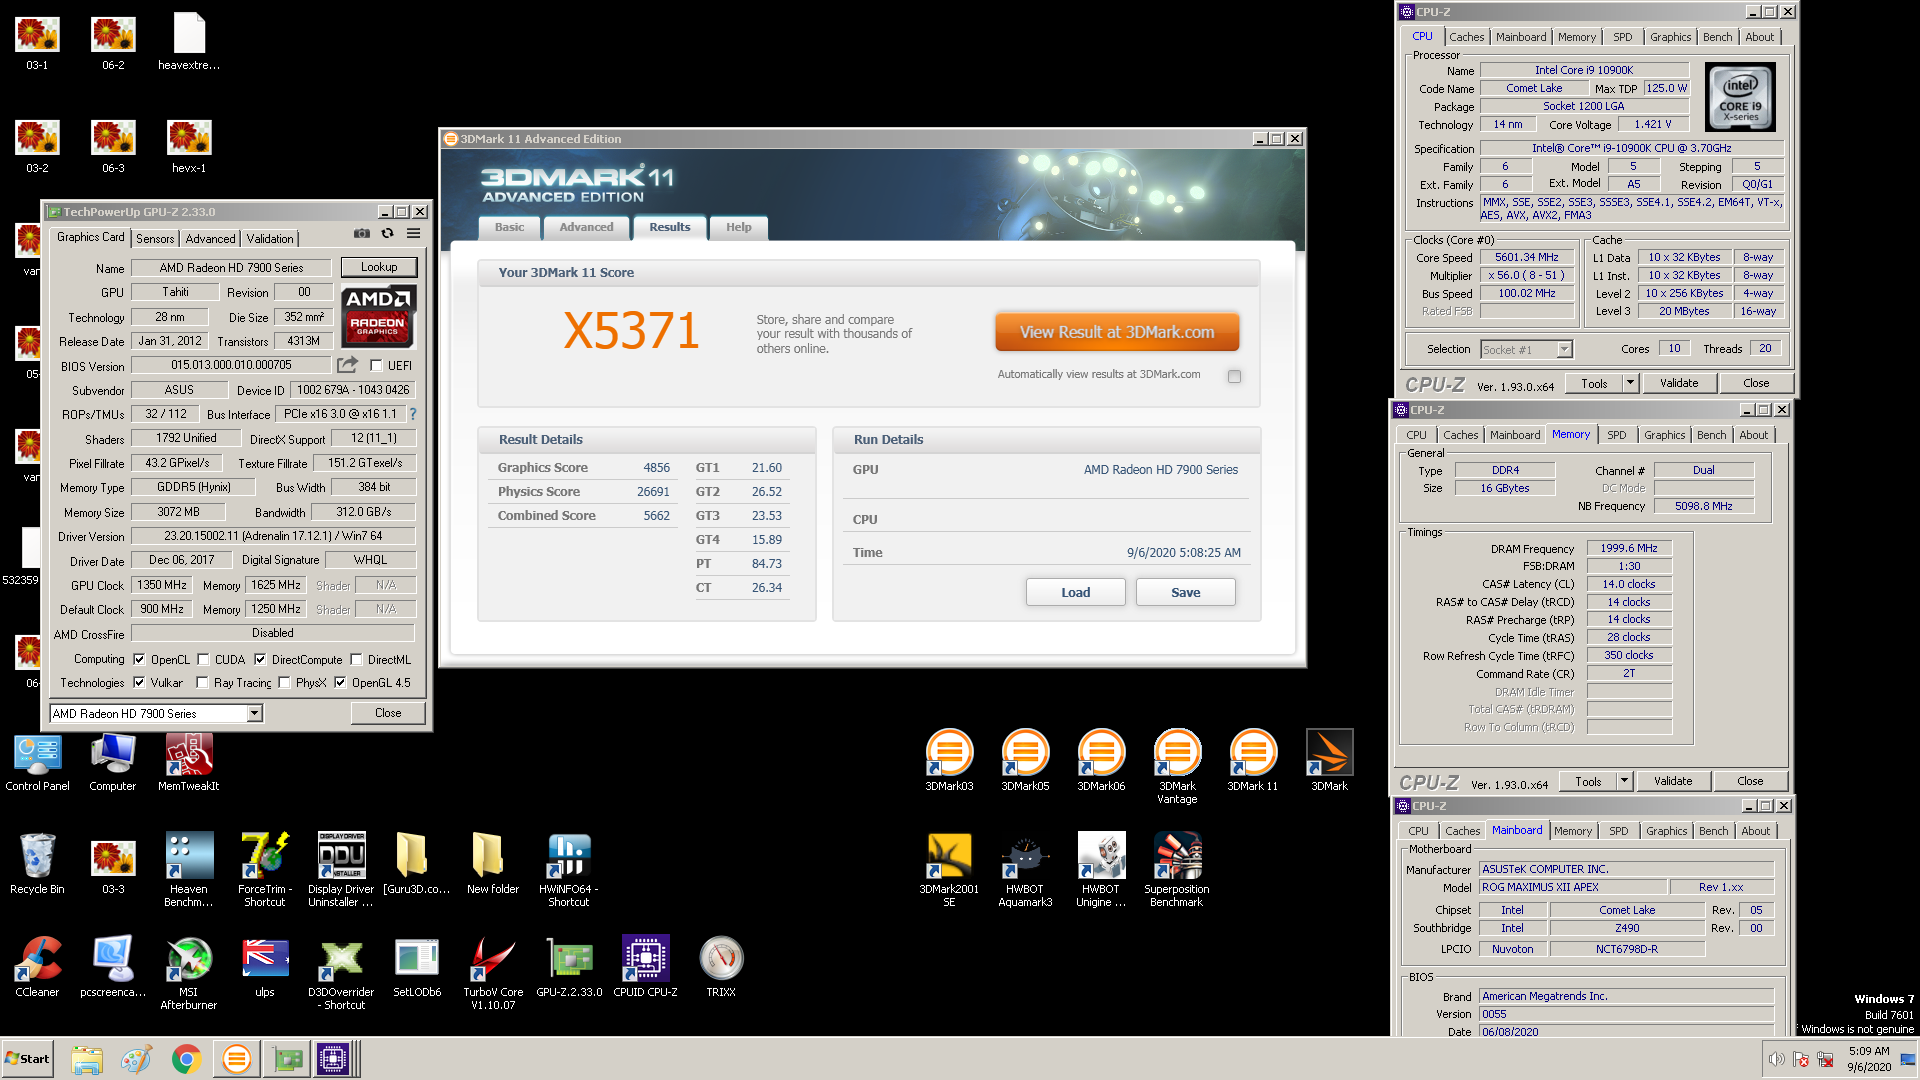Open the GPU selection dropdown in GPU-Z
Screen dimensions: 1920x1080
coord(255,713)
